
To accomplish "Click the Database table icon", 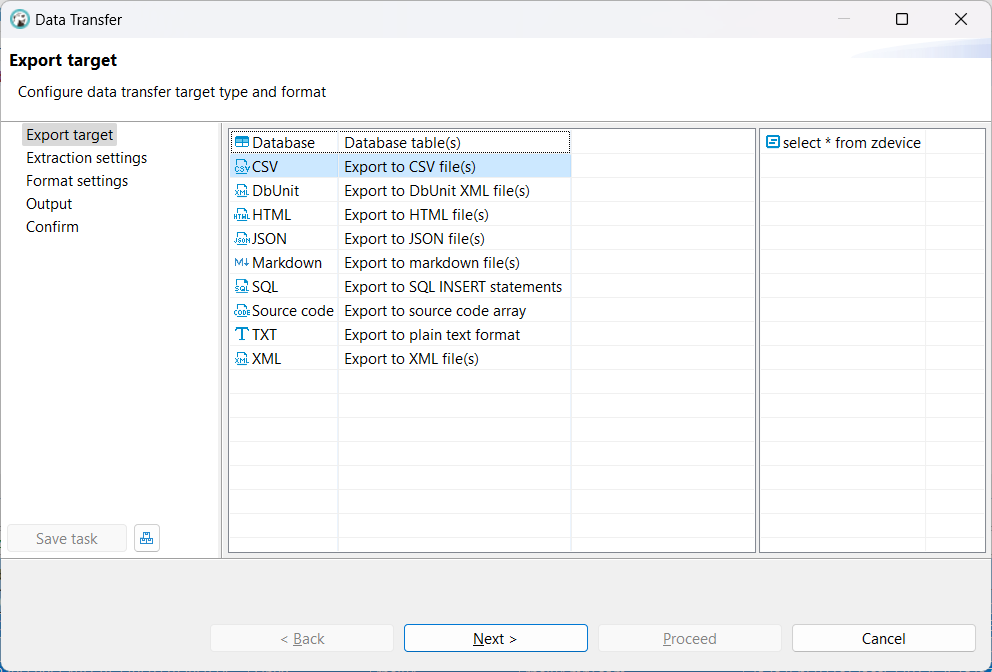I will [x=241, y=143].
